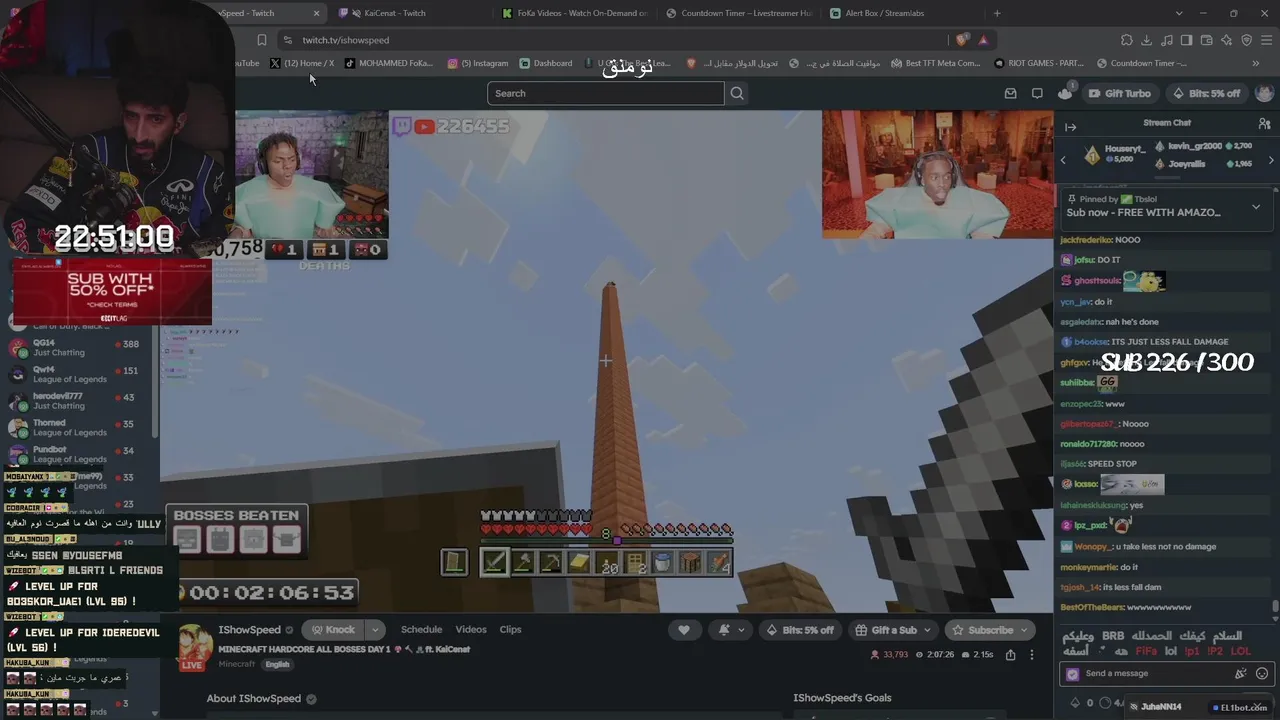Click the Brave Rewards triangle icon
The height and width of the screenshot is (720, 1280).
[x=984, y=40]
